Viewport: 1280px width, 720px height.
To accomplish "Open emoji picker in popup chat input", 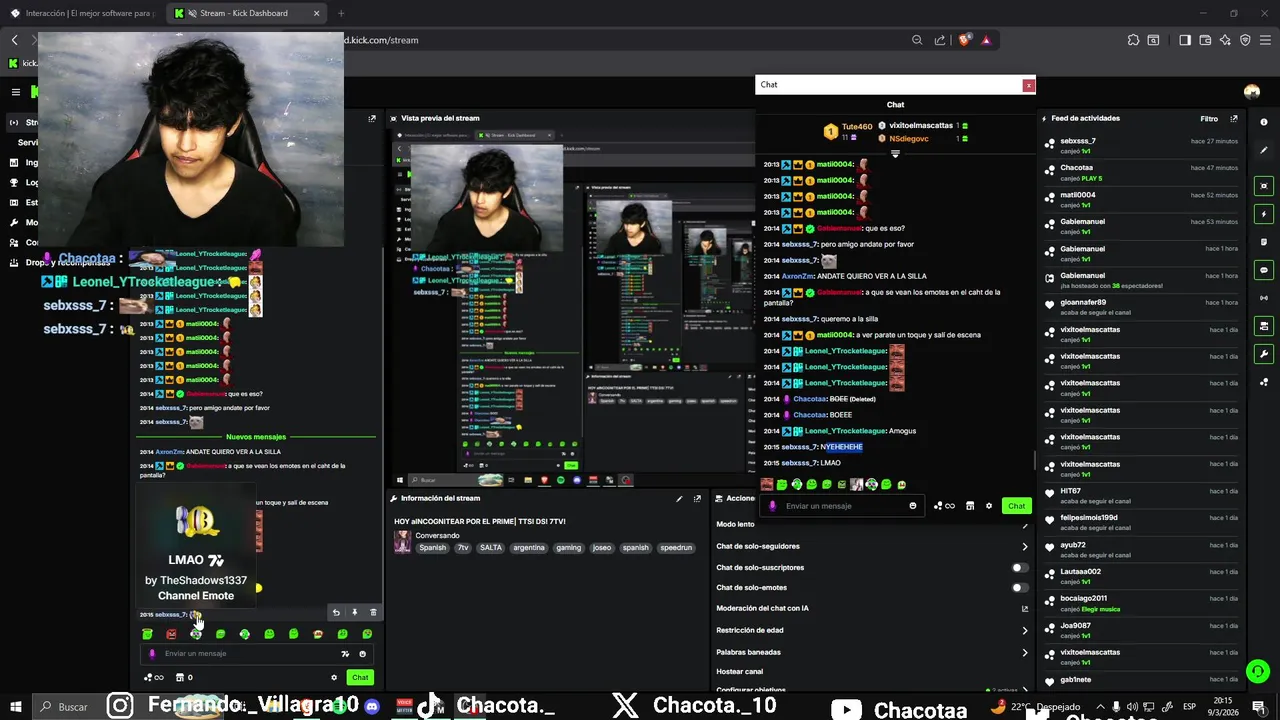I will coord(913,506).
